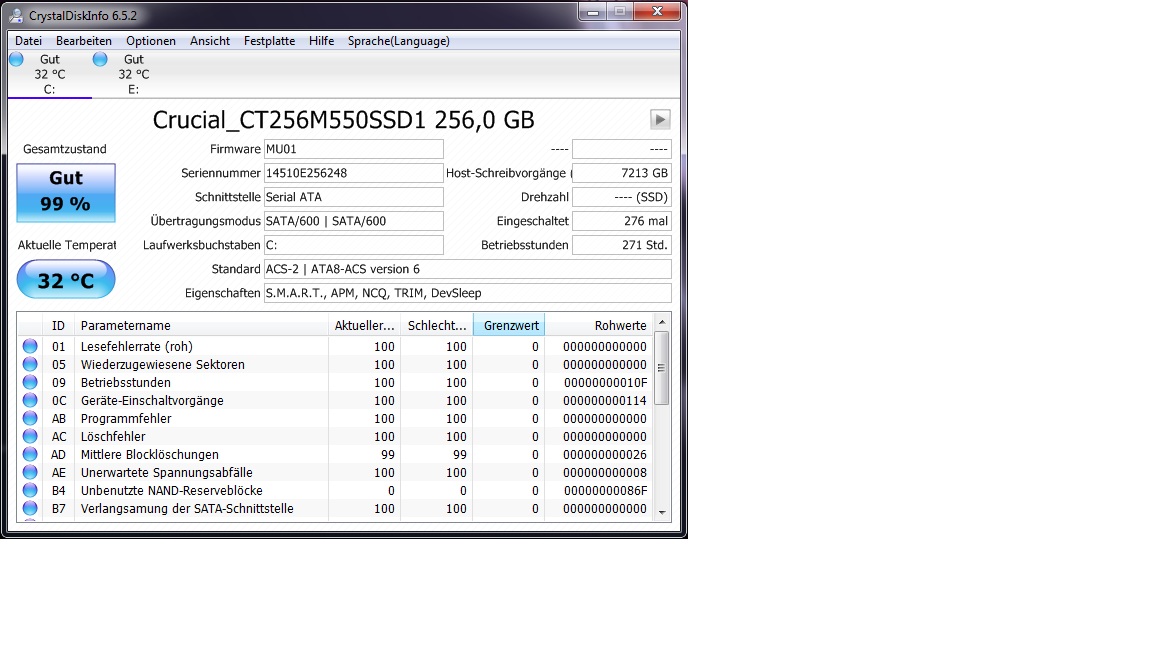Click Eingeschaltet value 276 mal
Viewport: 1152px width, 648px height.
pyautogui.click(x=622, y=221)
